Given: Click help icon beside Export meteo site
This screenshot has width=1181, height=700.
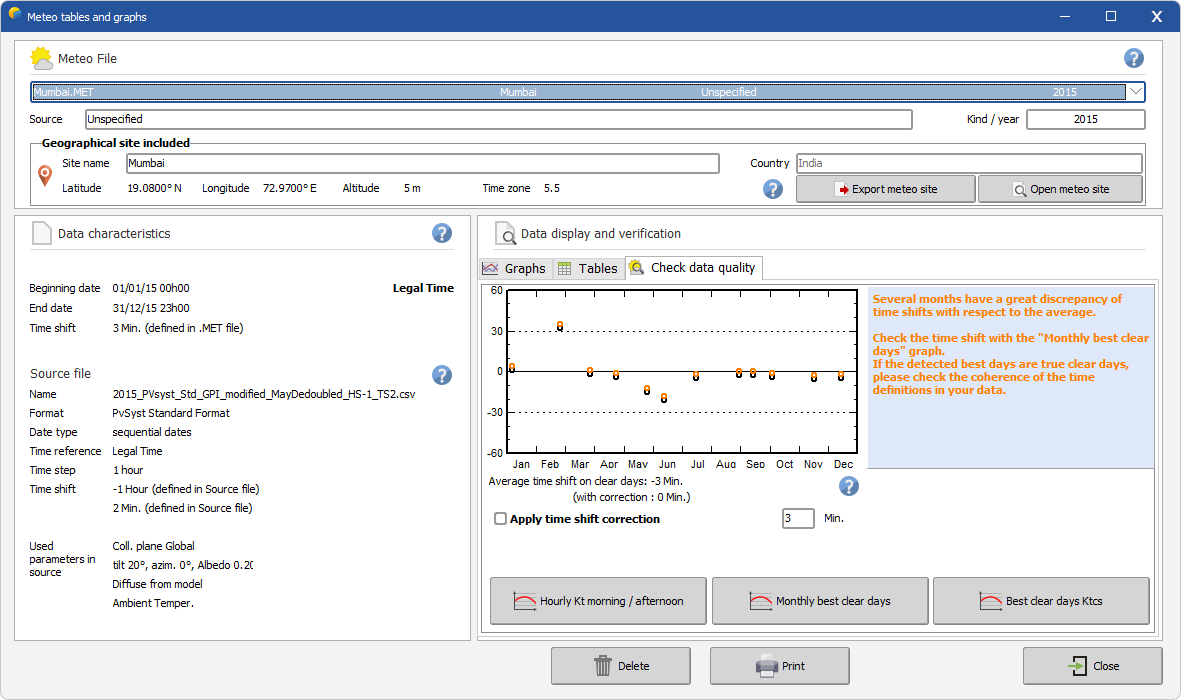Looking at the screenshot, I should tap(773, 189).
